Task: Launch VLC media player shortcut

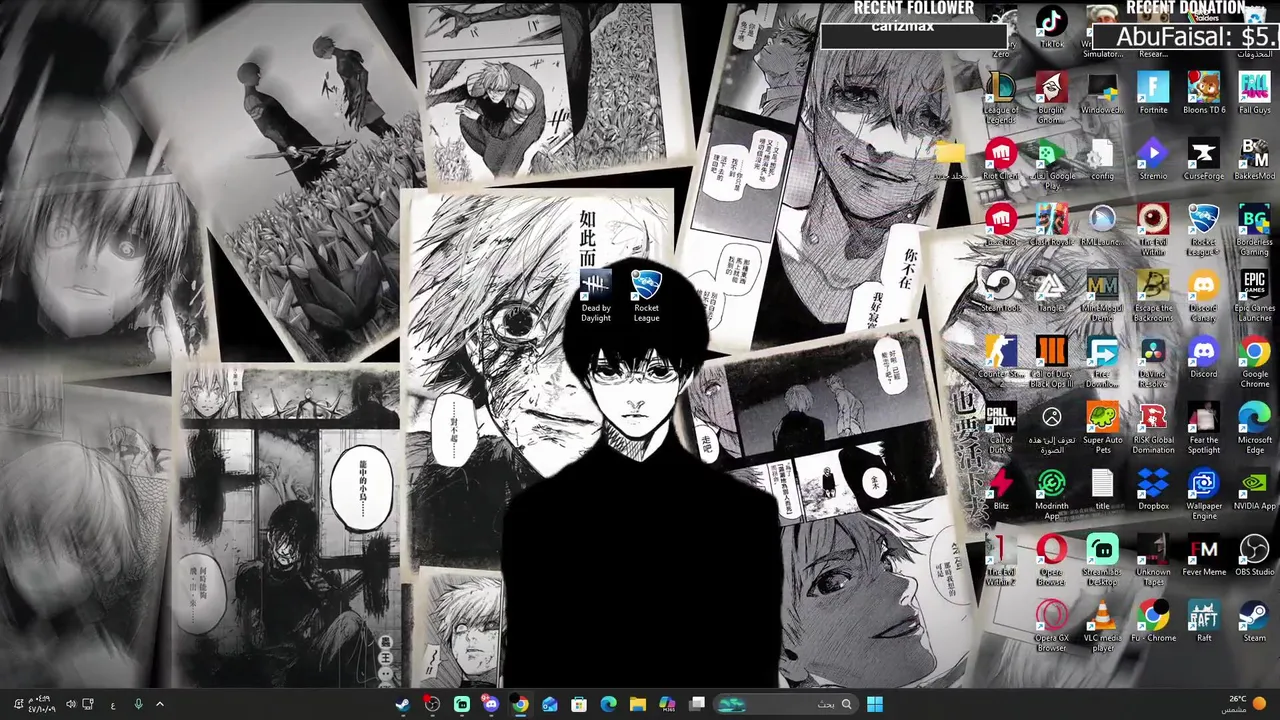Action: click(1102, 626)
